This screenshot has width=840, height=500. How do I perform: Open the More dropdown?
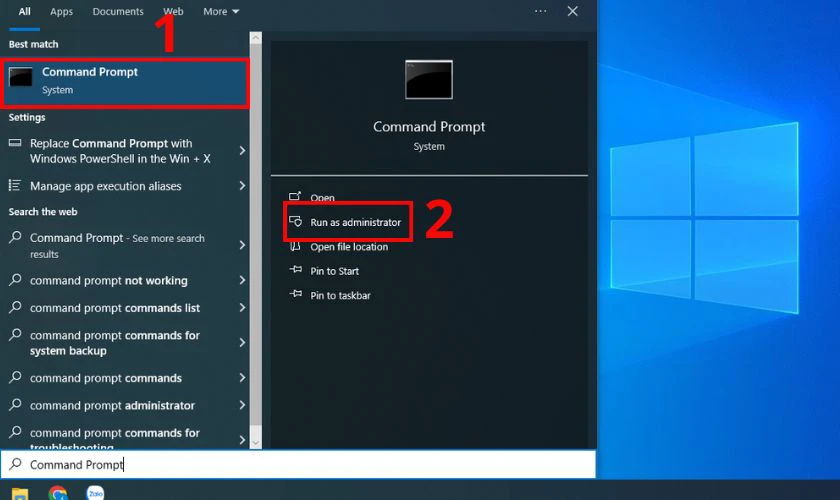click(x=221, y=11)
